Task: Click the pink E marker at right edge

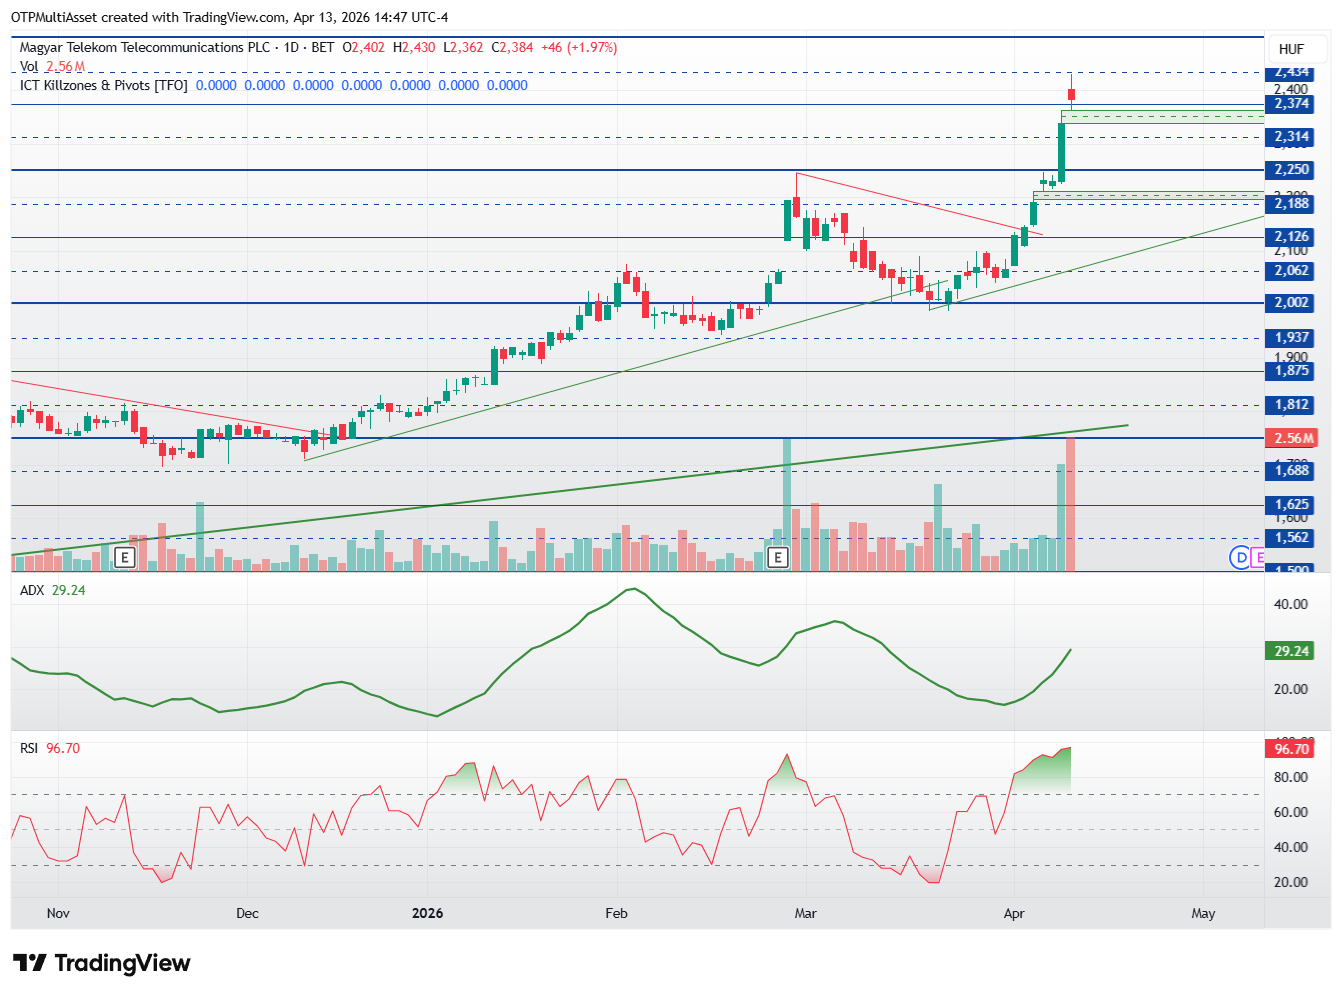Action: (1258, 557)
